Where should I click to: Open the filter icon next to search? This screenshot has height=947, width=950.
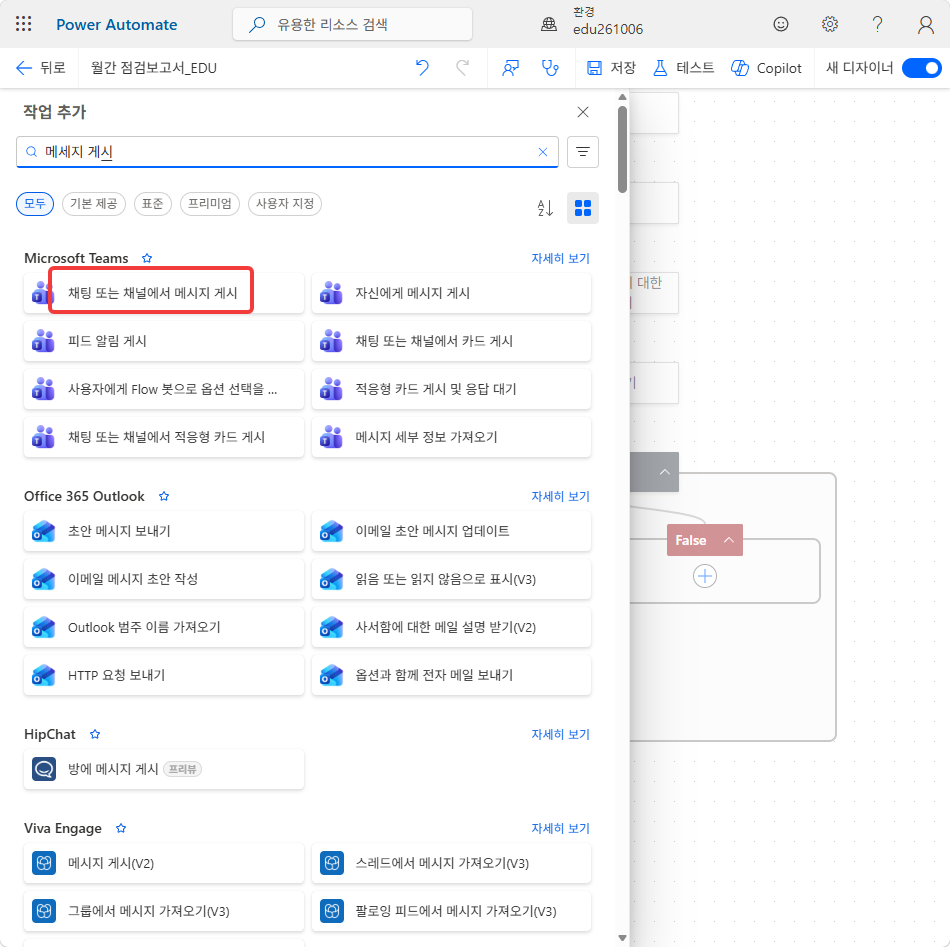[583, 152]
